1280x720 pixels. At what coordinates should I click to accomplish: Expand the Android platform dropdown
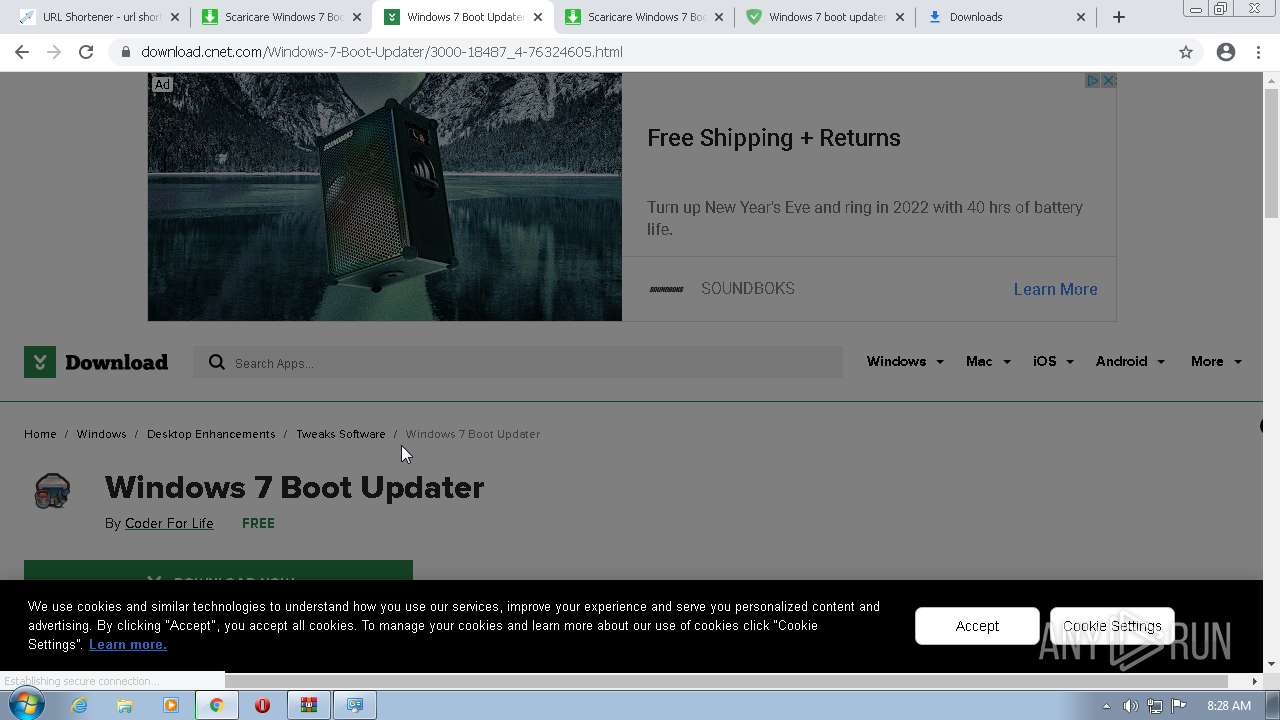click(1130, 361)
